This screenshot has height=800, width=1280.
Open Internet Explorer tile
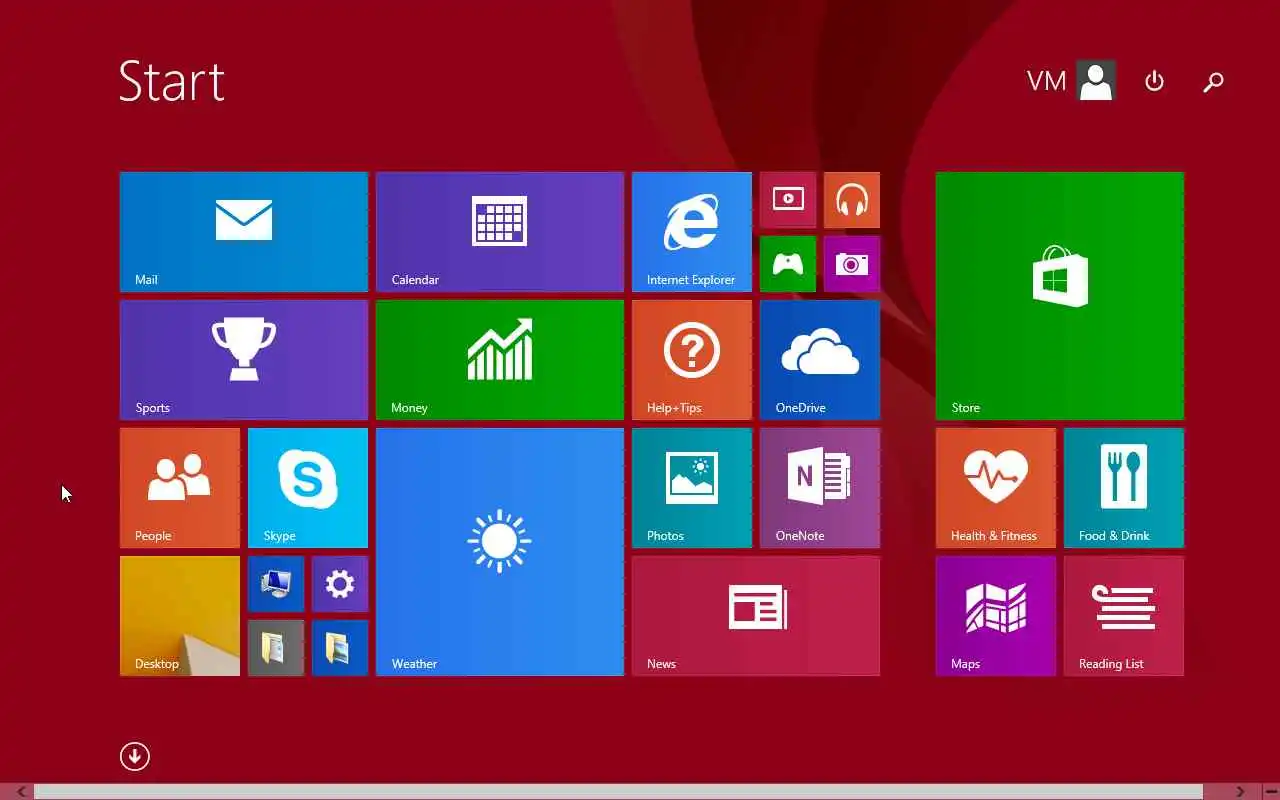[x=692, y=232]
